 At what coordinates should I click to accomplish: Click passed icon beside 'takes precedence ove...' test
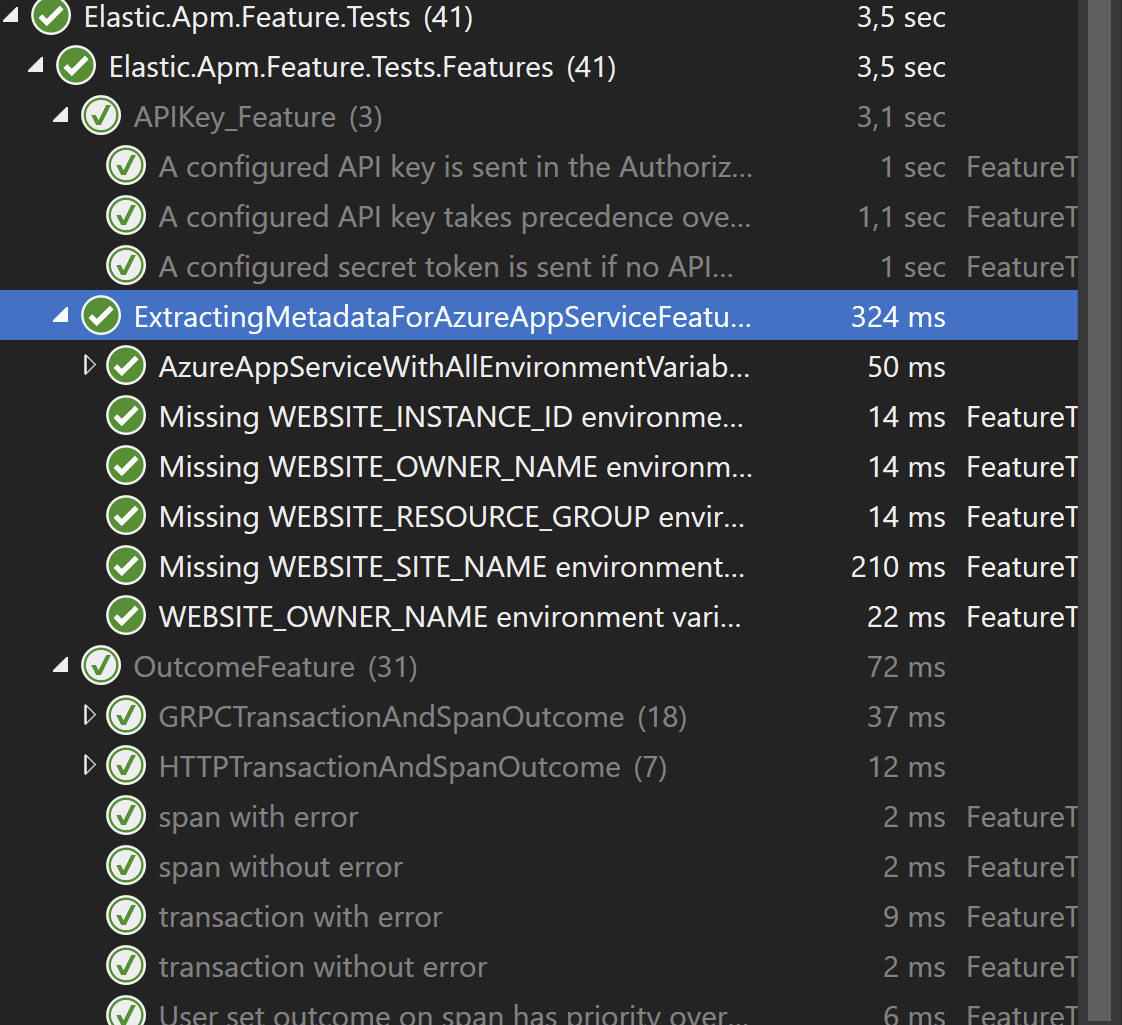126,215
